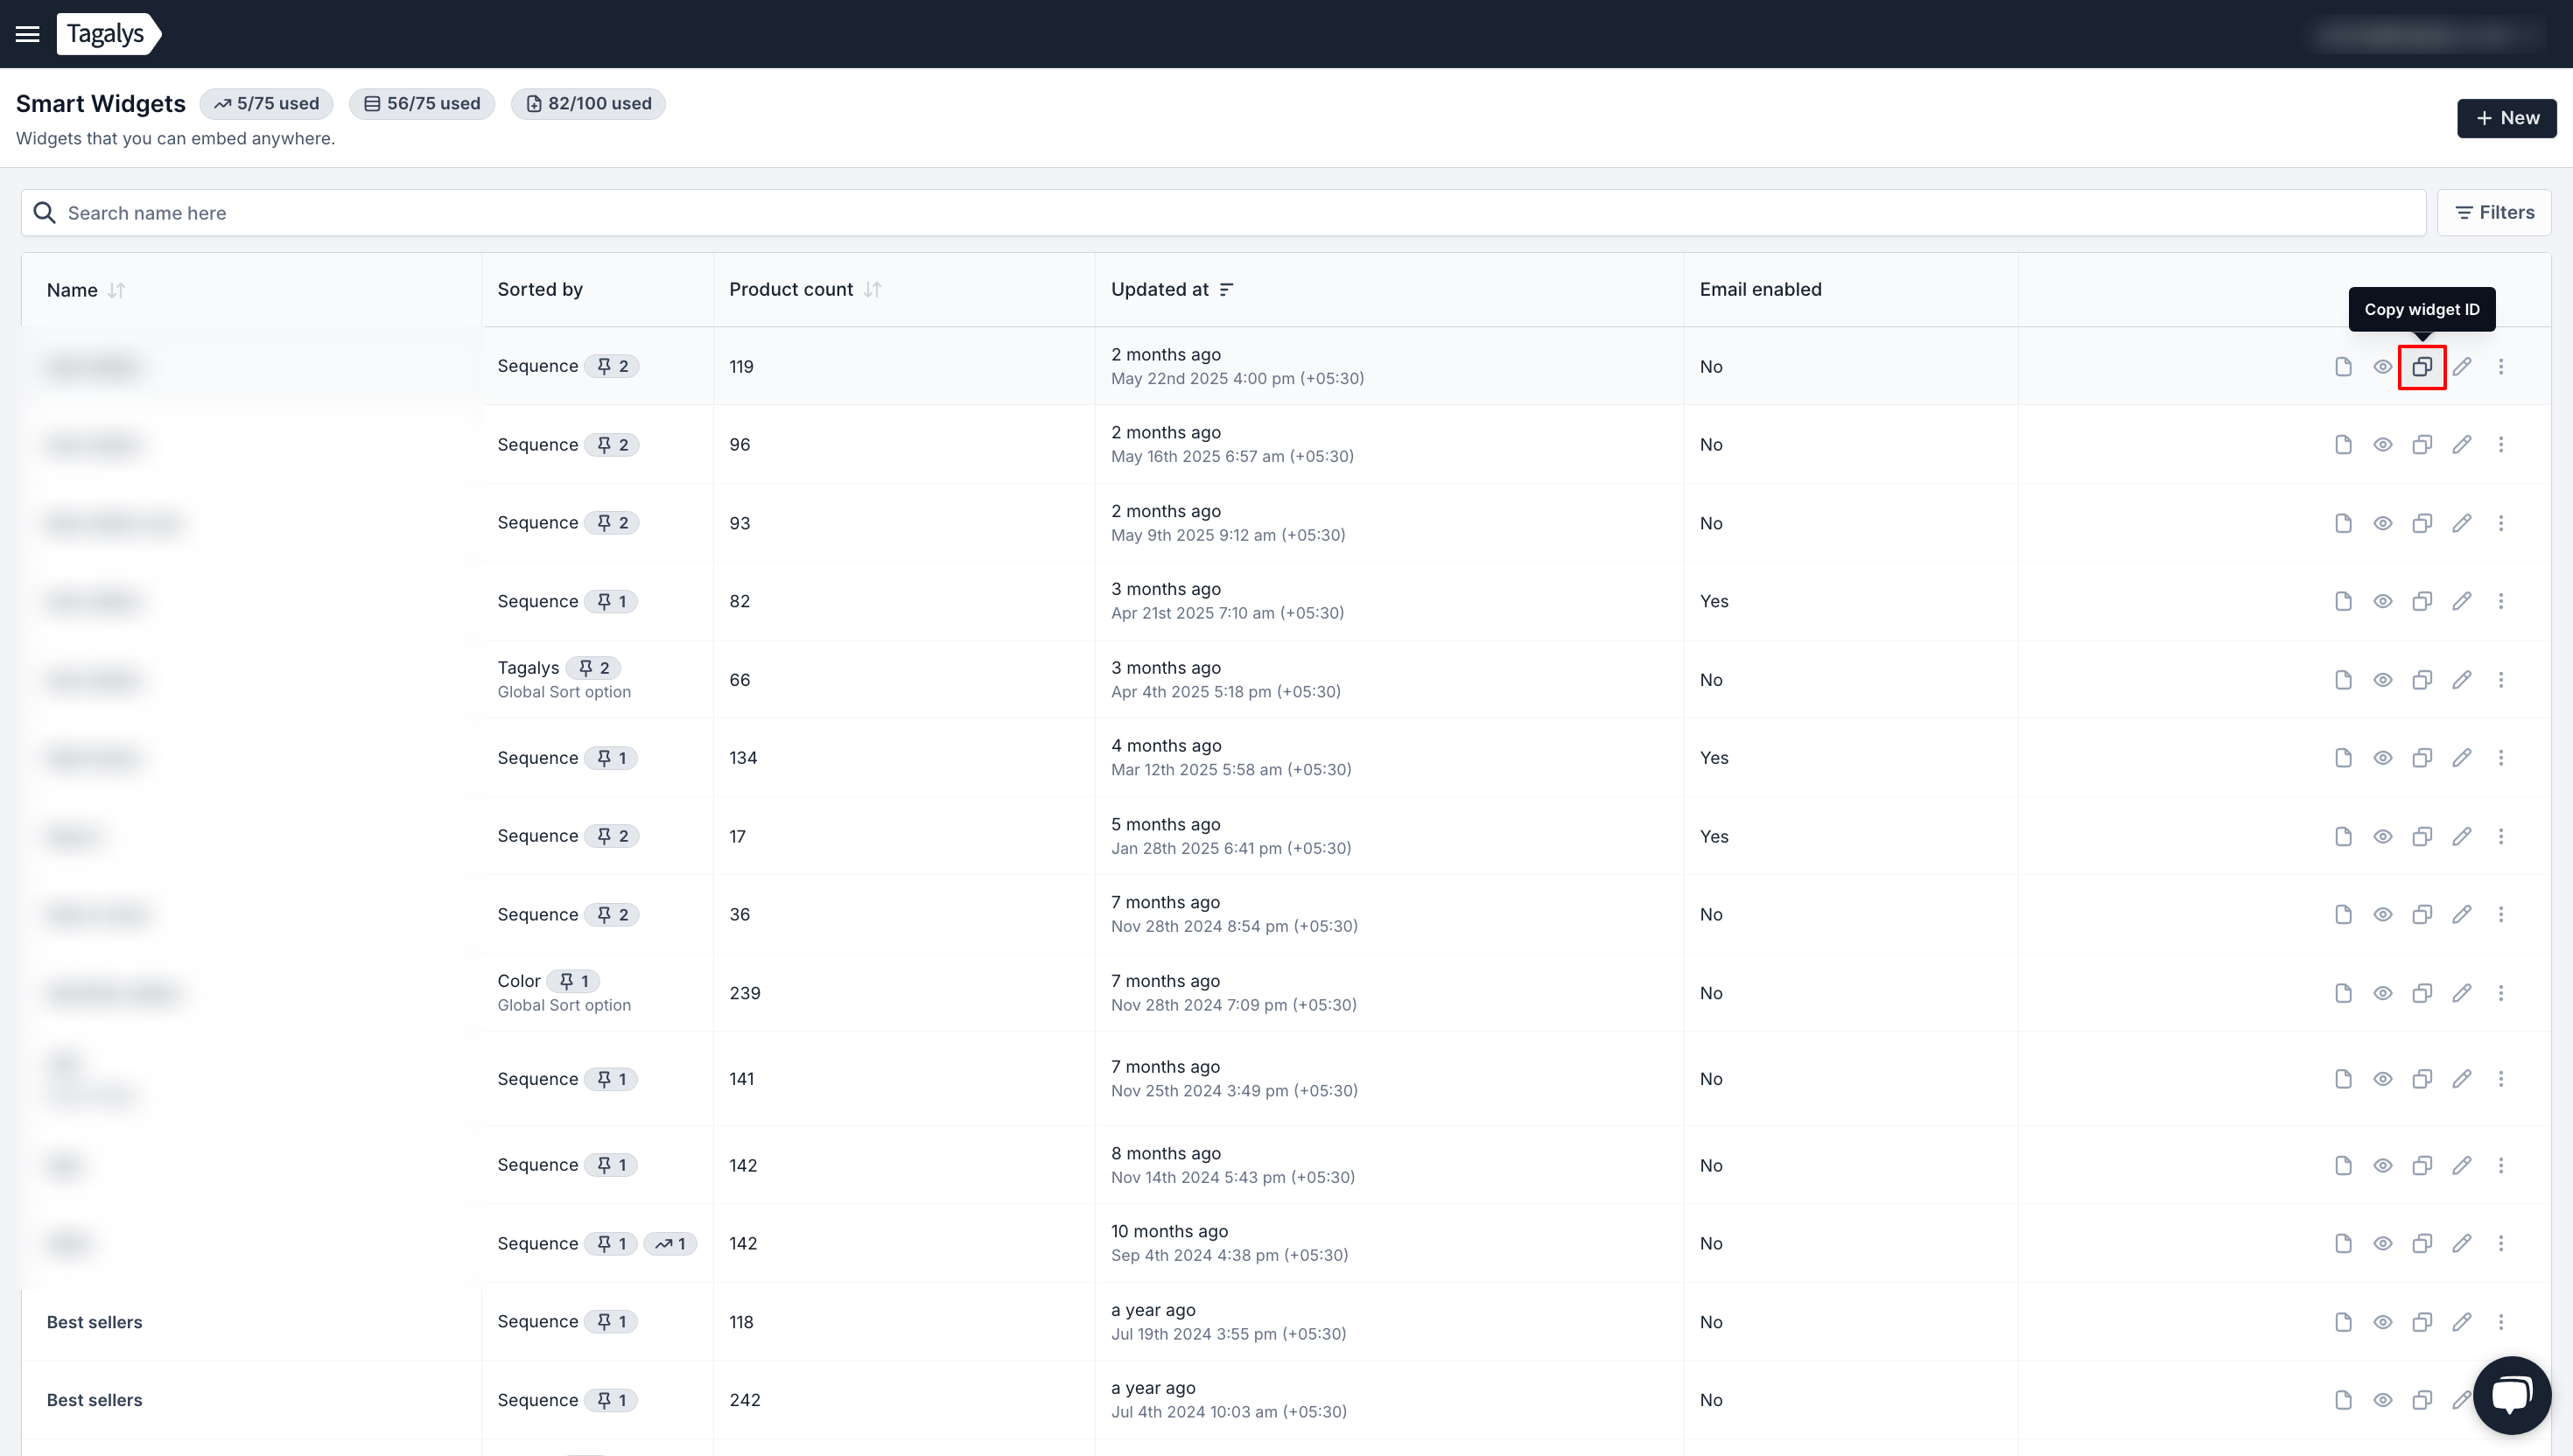Open Best sellers widget with 242 products
Viewport: 2573px width, 1456px height.
pos(95,1400)
